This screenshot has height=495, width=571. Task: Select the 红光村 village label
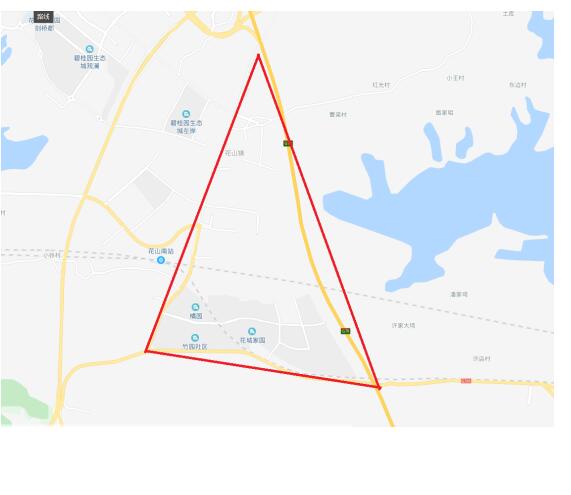381,85
